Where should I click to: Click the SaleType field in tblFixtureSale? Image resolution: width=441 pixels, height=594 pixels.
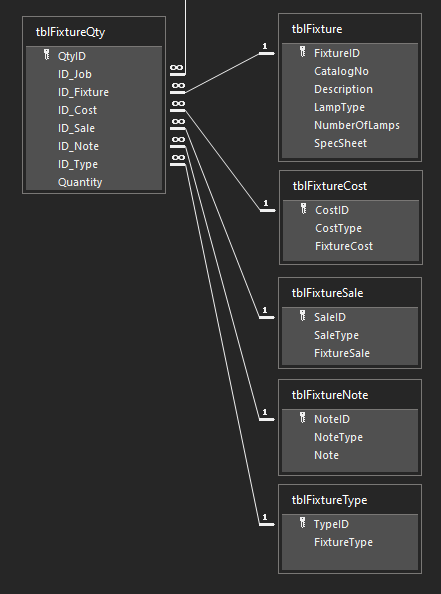tap(350, 335)
